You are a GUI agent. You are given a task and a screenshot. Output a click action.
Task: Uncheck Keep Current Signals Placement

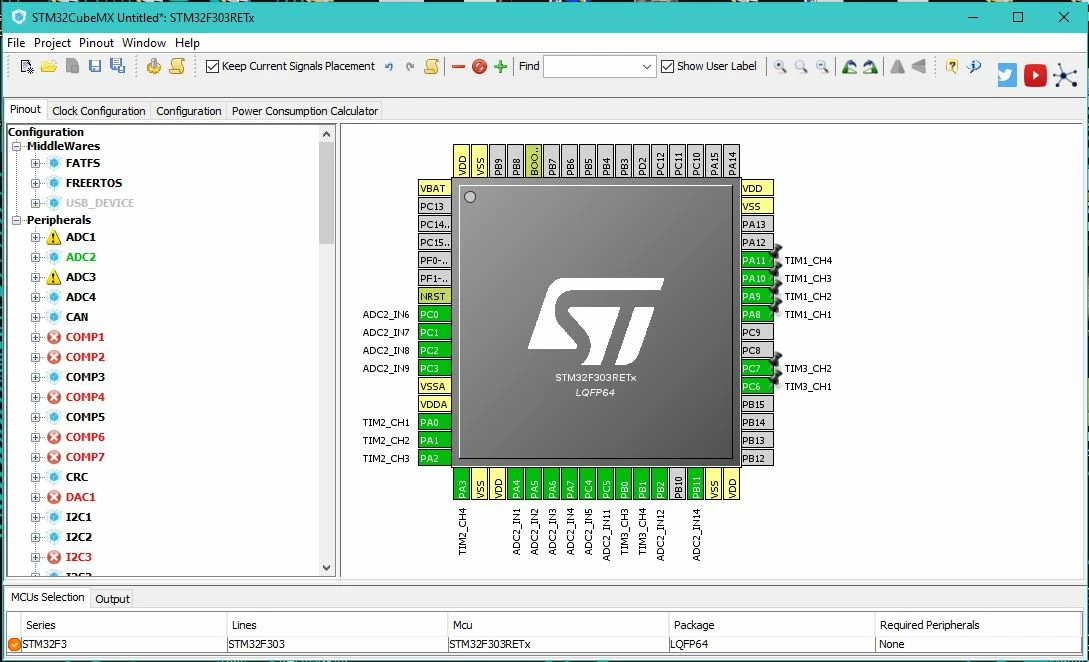pos(213,67)
